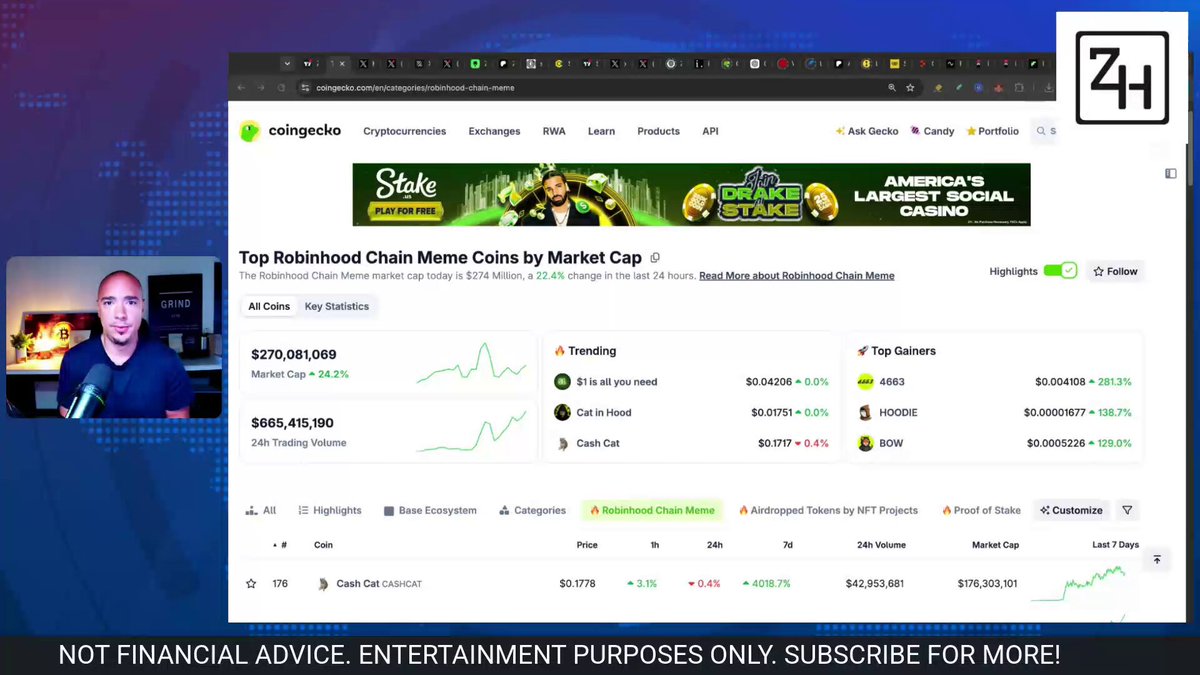Click the market cap sparkline chart
1200x675 pixels.
[x=471, y=363]
